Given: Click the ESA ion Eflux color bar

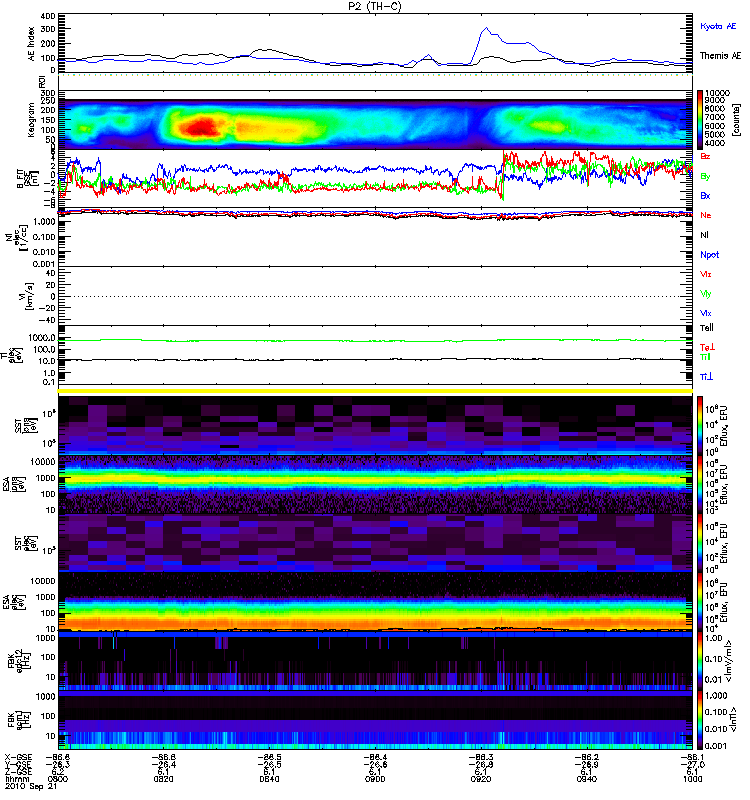Looking at the screenshot, I should click(699, 484).
